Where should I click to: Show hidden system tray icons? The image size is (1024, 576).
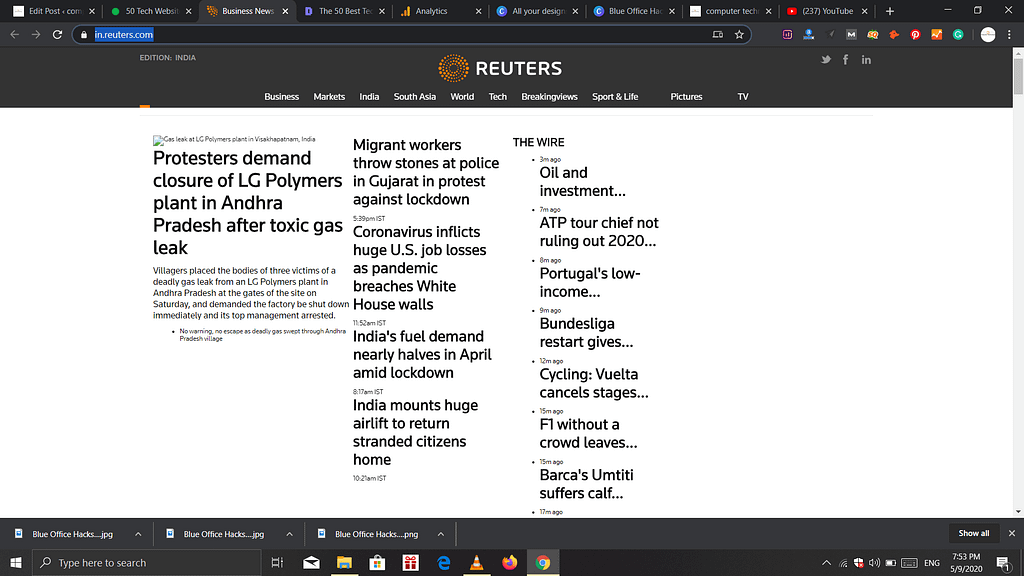[826, 562]
